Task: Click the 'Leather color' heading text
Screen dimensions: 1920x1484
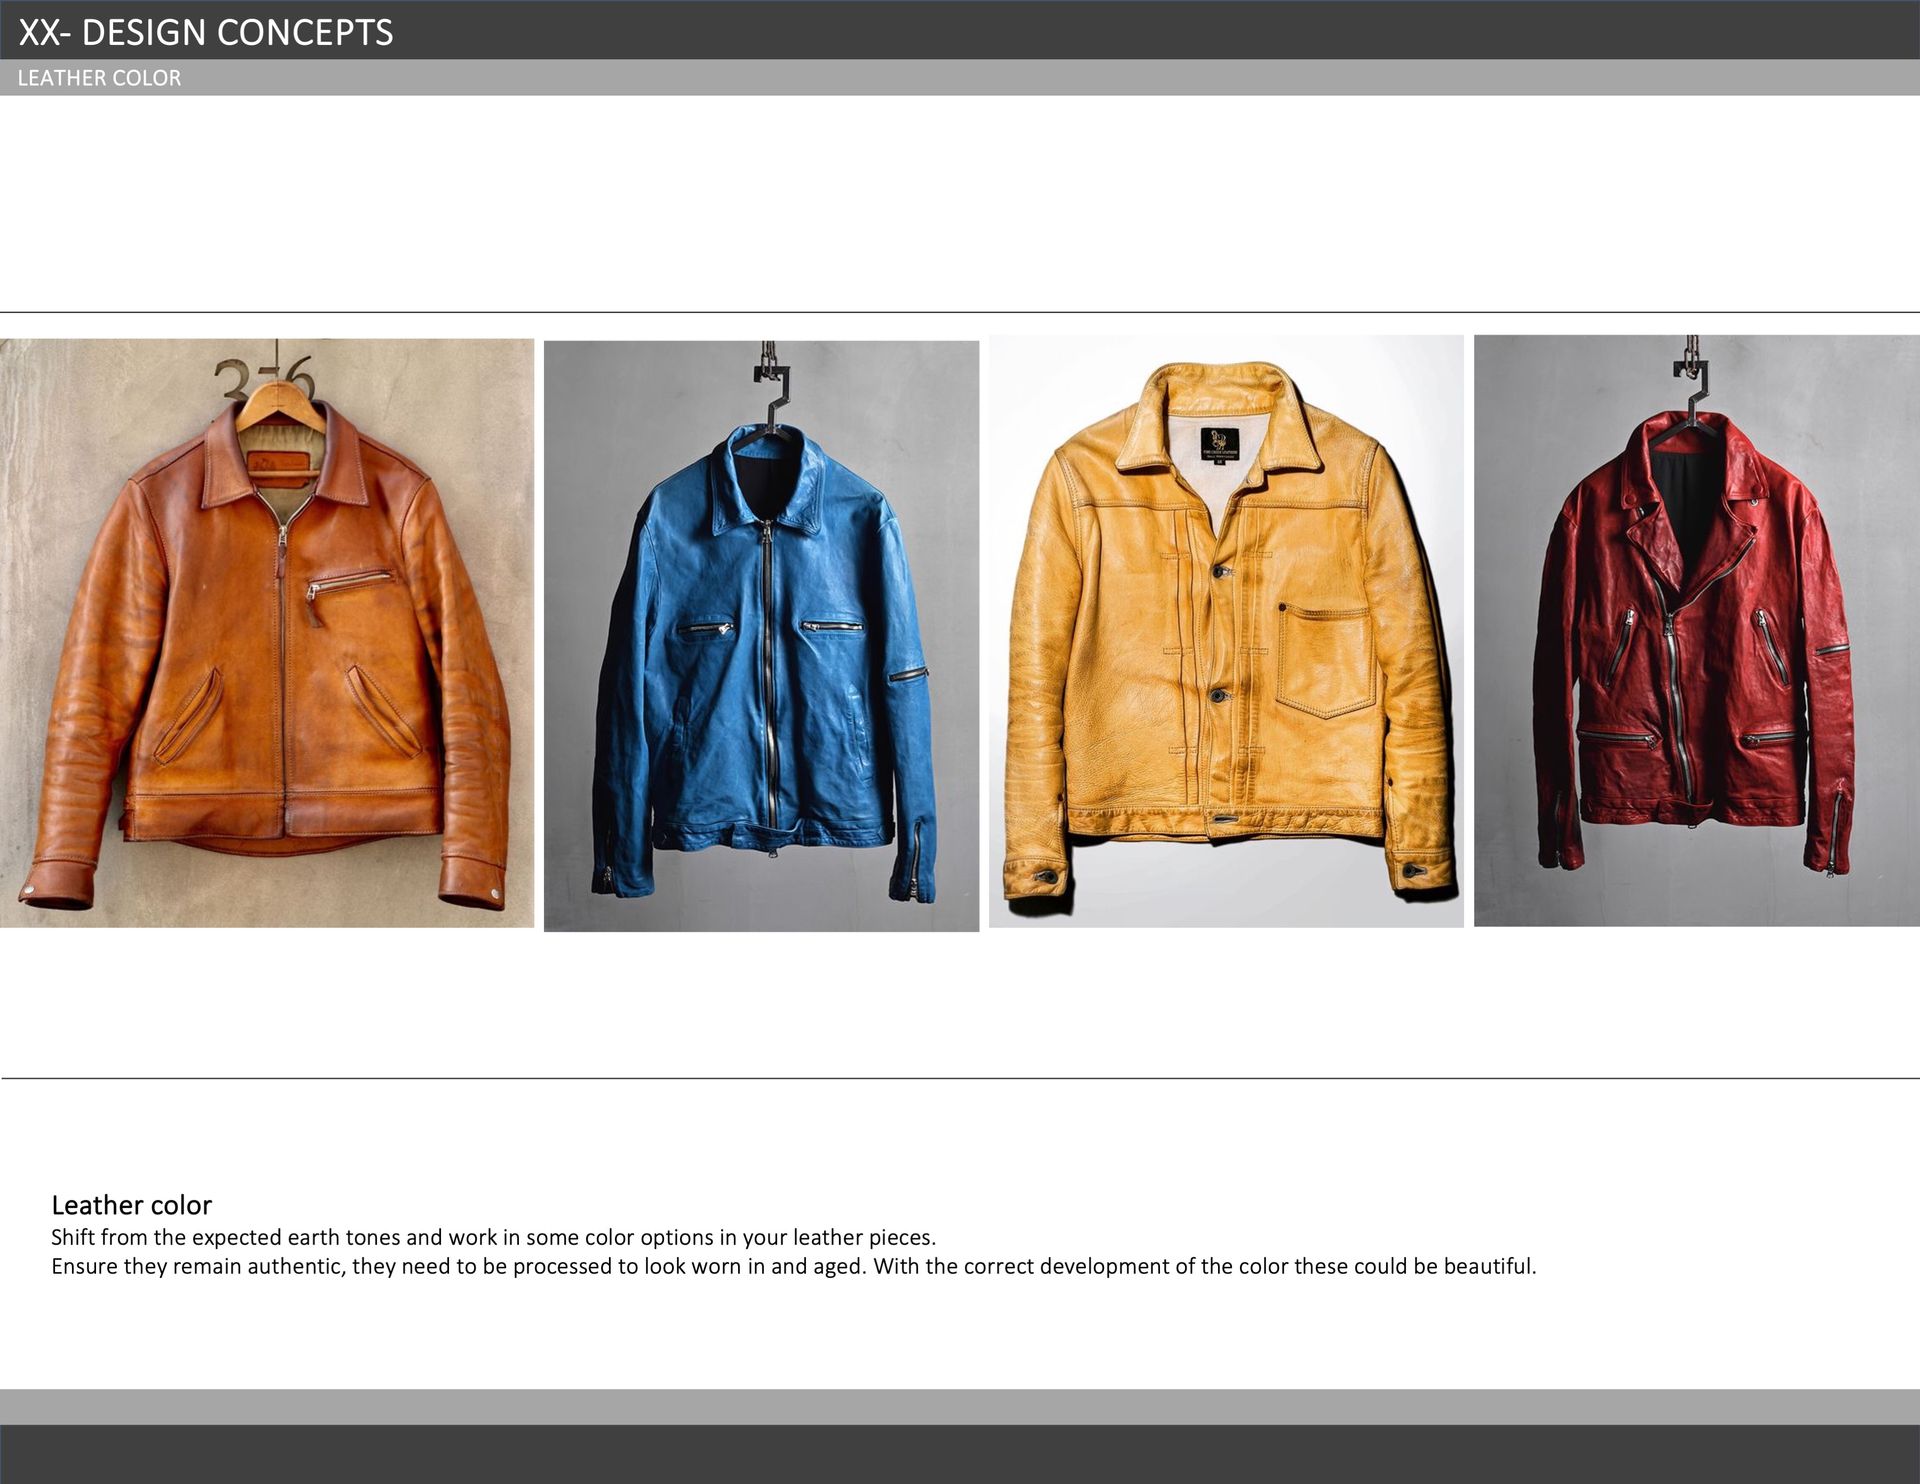Action: tap(131, 1204)
